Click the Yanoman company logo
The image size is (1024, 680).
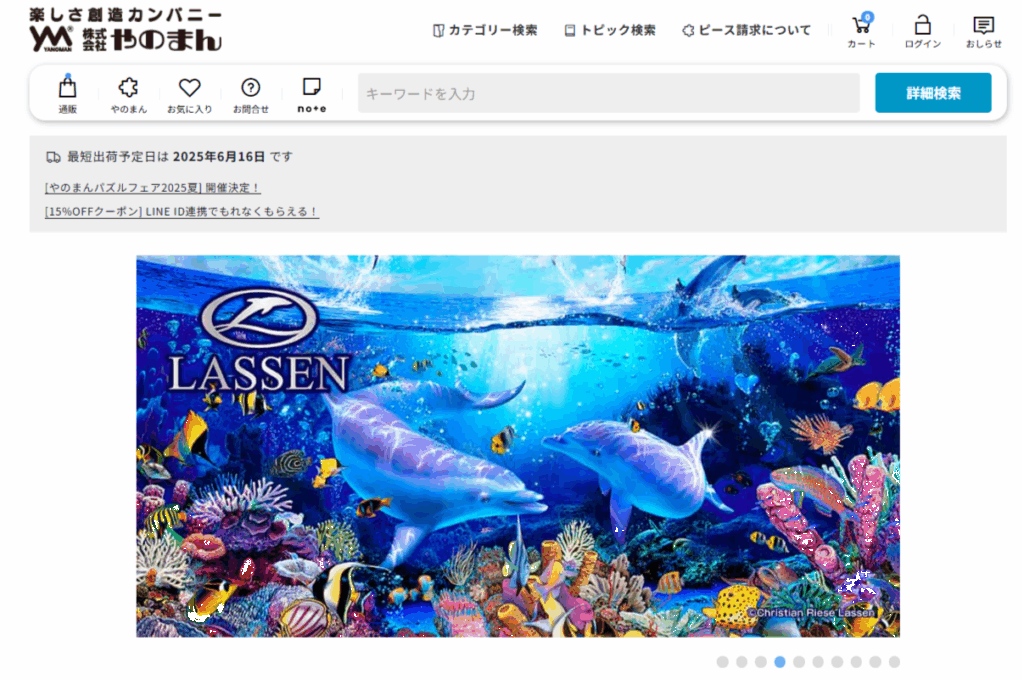(125, 30)
